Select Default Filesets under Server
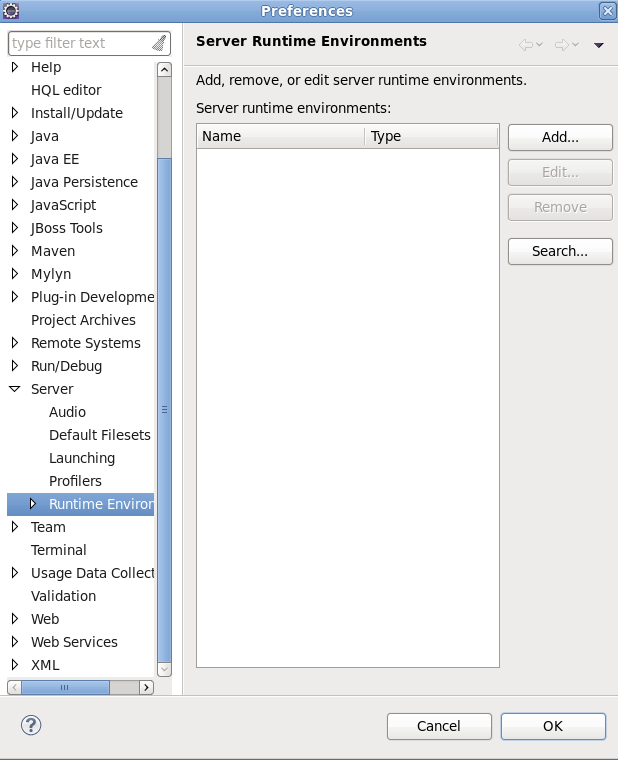The width and height of the screenshot is (618, 760). pos(99,435)
